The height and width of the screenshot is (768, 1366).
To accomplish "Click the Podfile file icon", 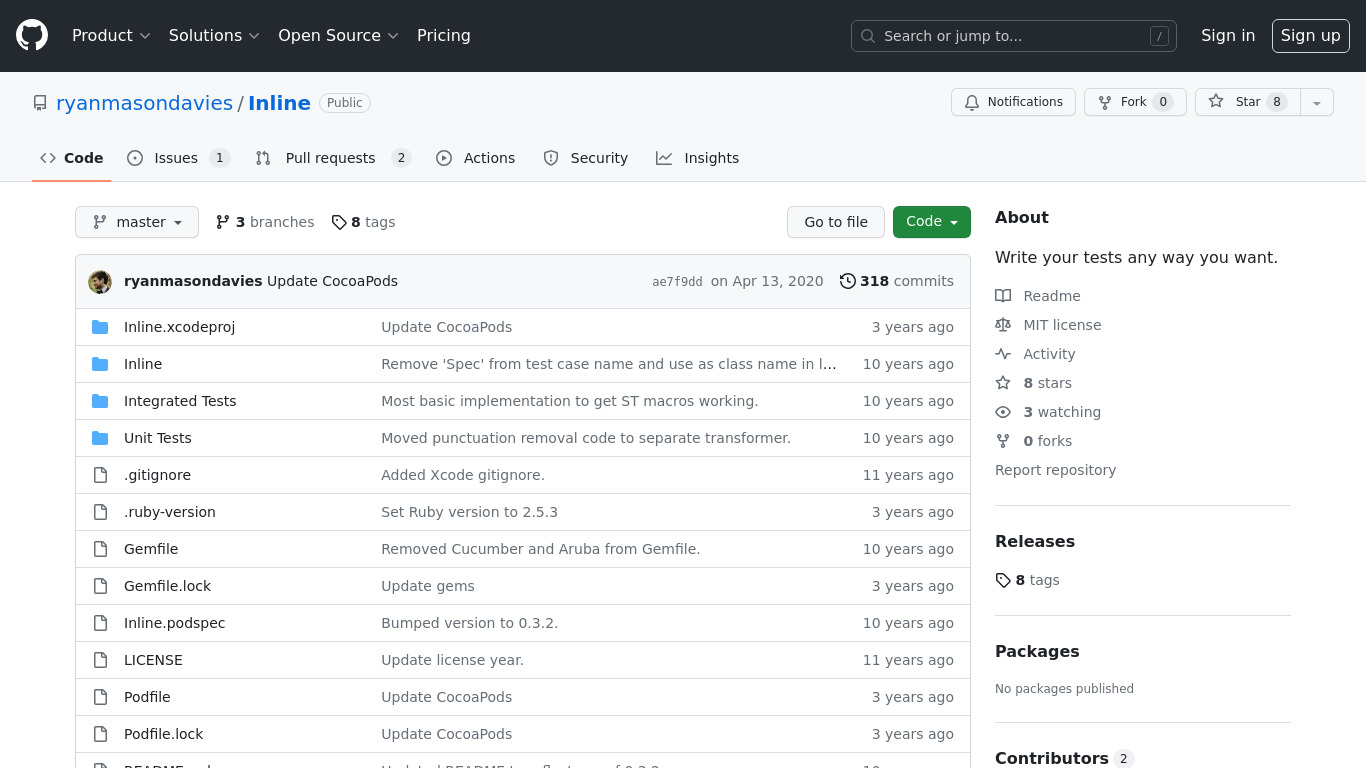I will coord(100,697).
